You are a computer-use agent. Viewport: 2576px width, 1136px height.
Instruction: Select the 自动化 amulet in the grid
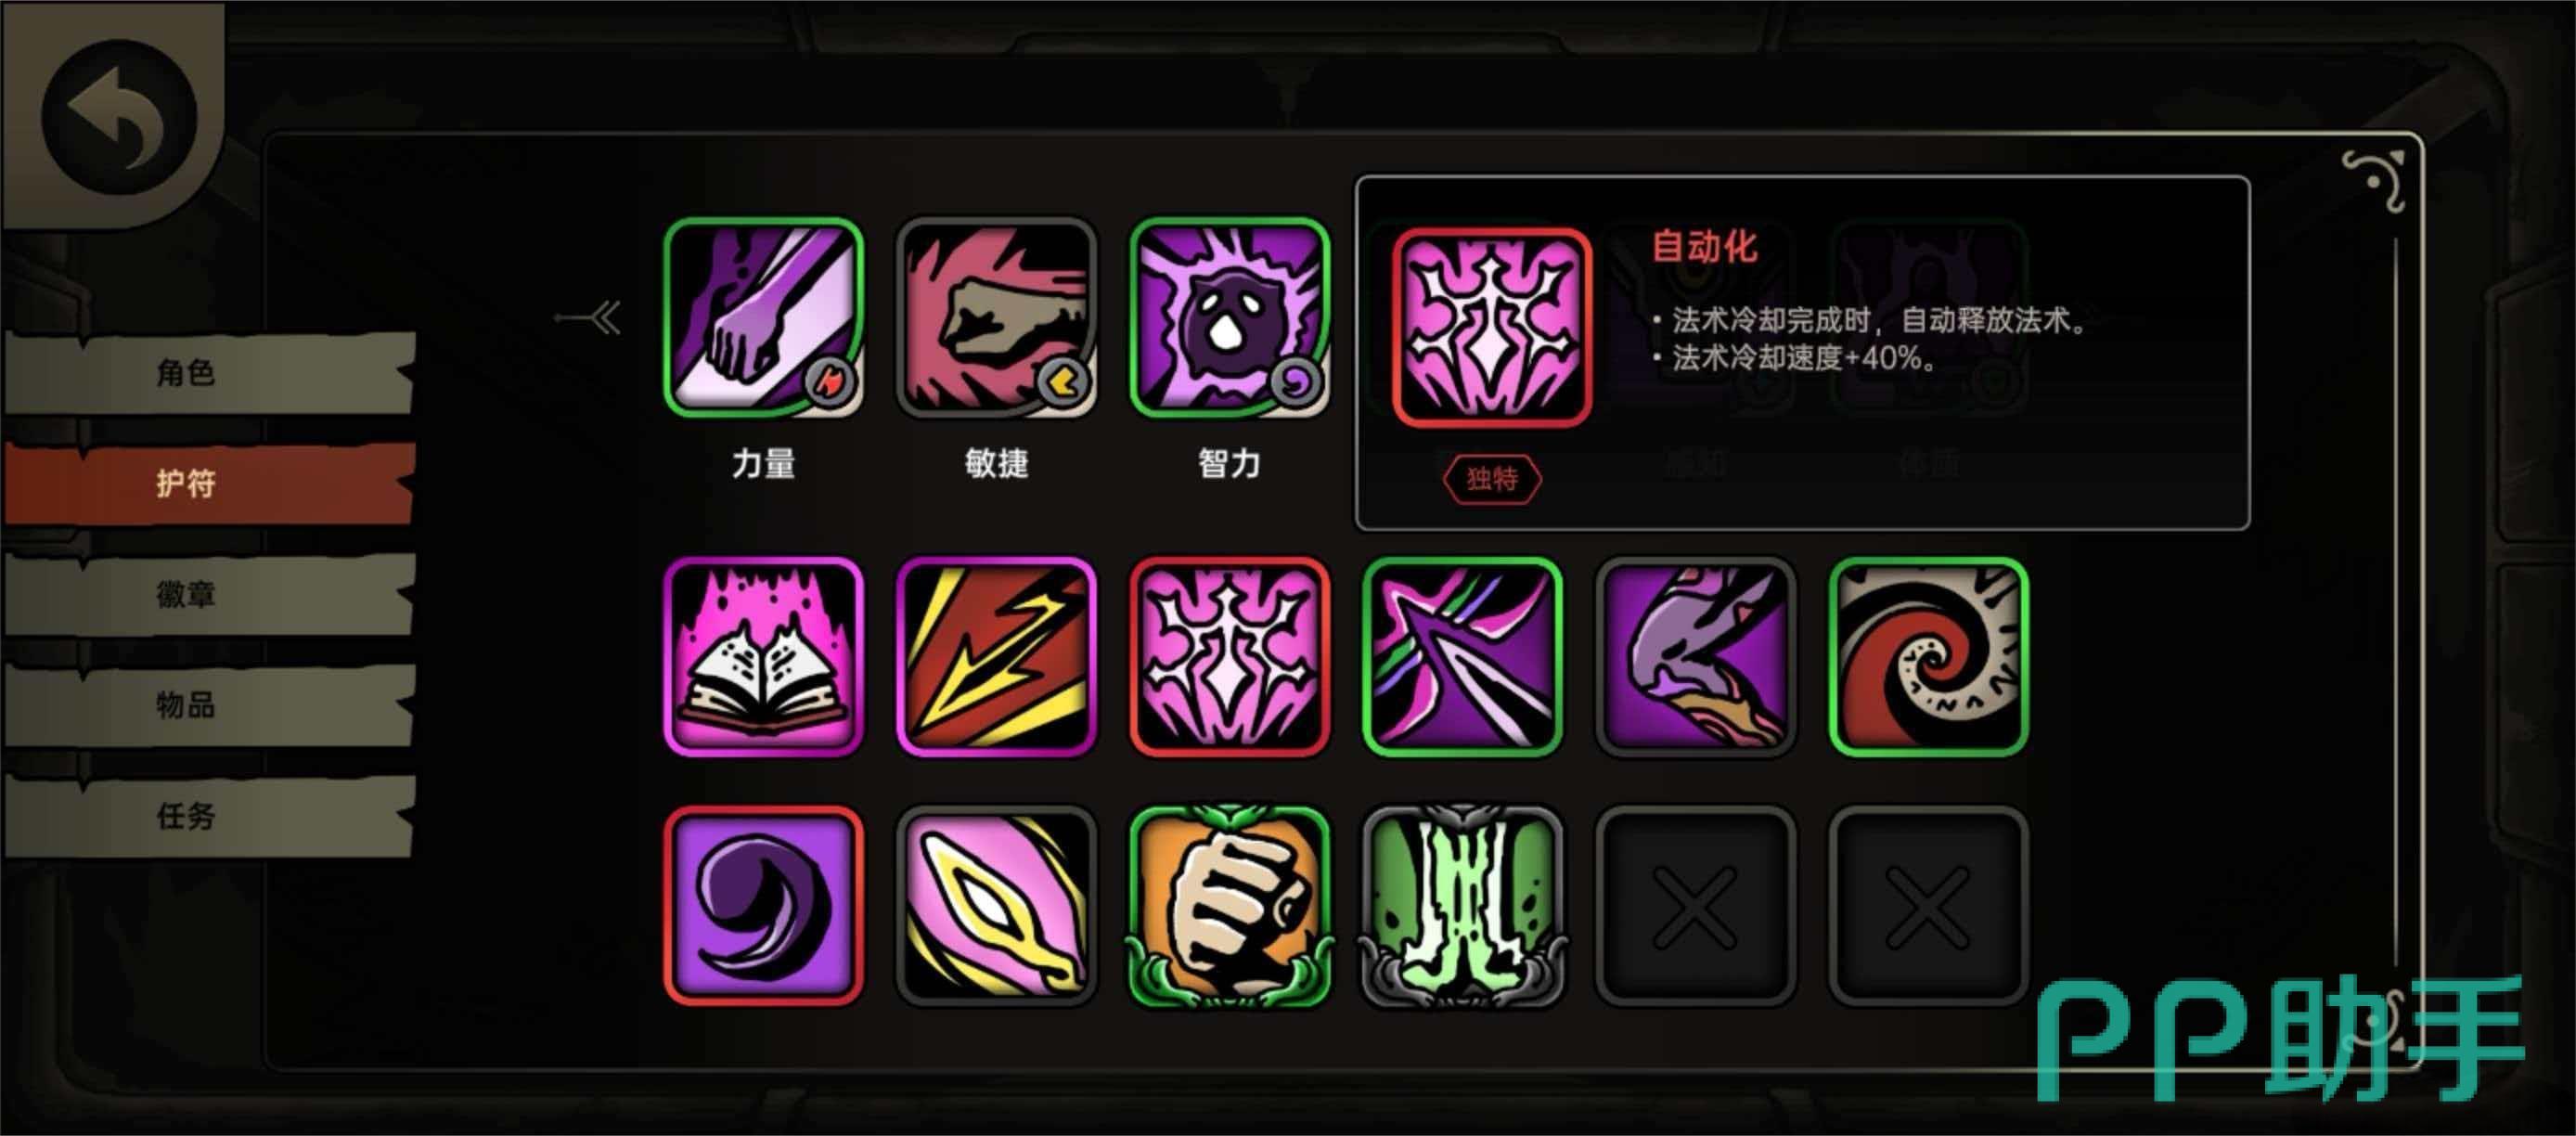coord(1229,657)
